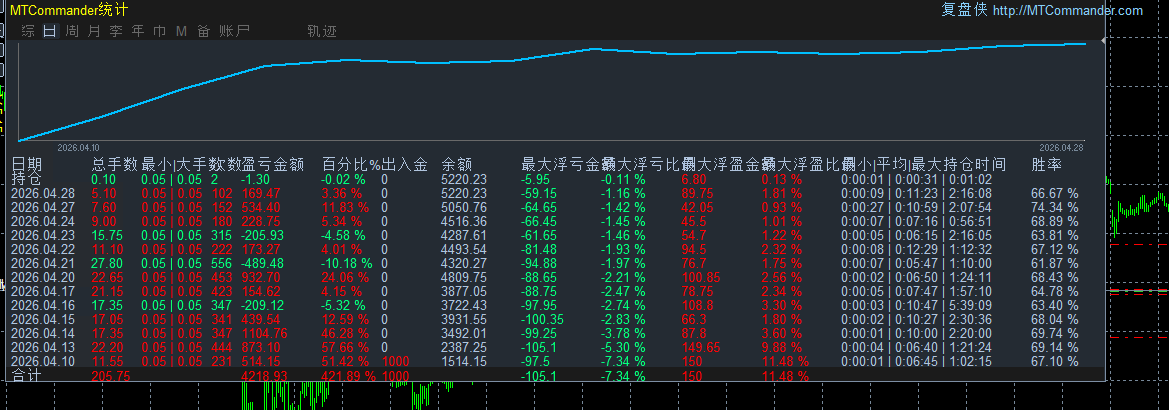The width and height of the screenshot is (1169, 410).
Task: Click the total profit 4218.93
Action: click(x=265, y=376)
